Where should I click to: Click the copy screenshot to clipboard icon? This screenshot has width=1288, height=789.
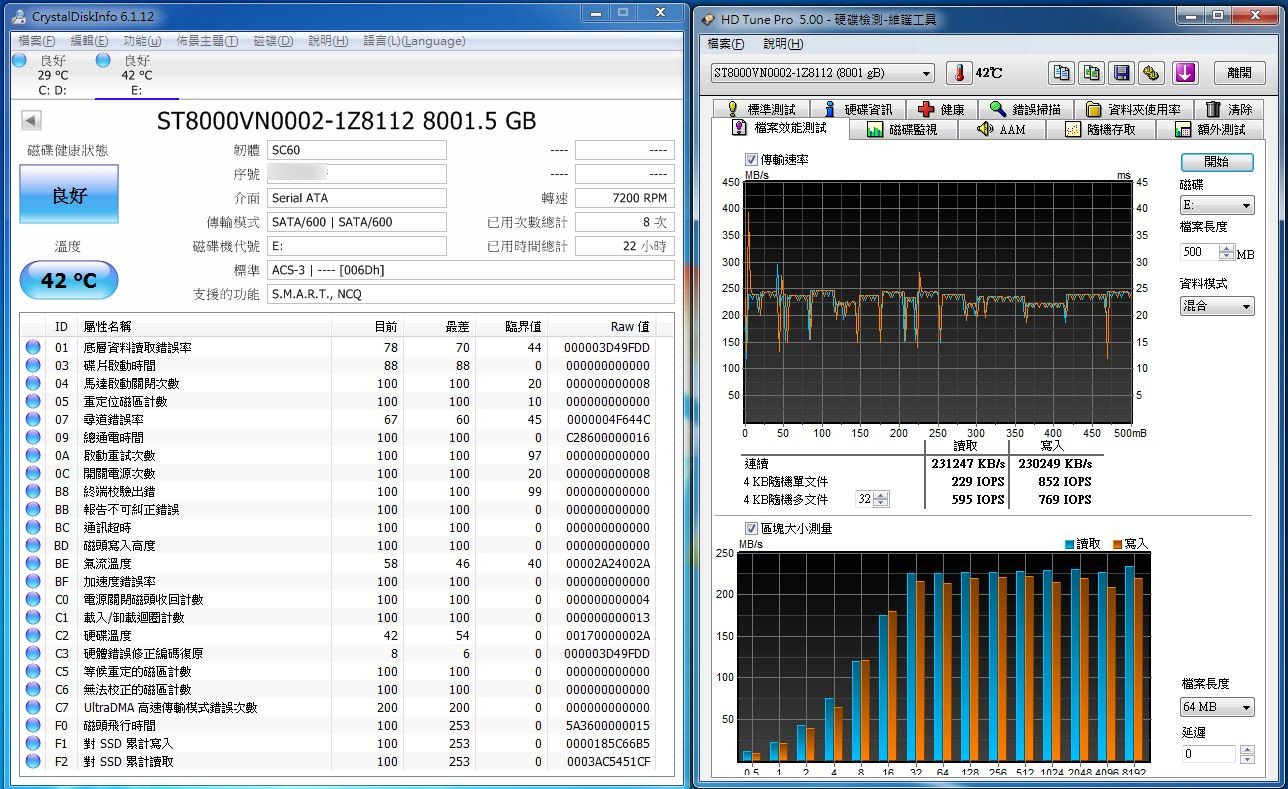[x=1092, y=73]
